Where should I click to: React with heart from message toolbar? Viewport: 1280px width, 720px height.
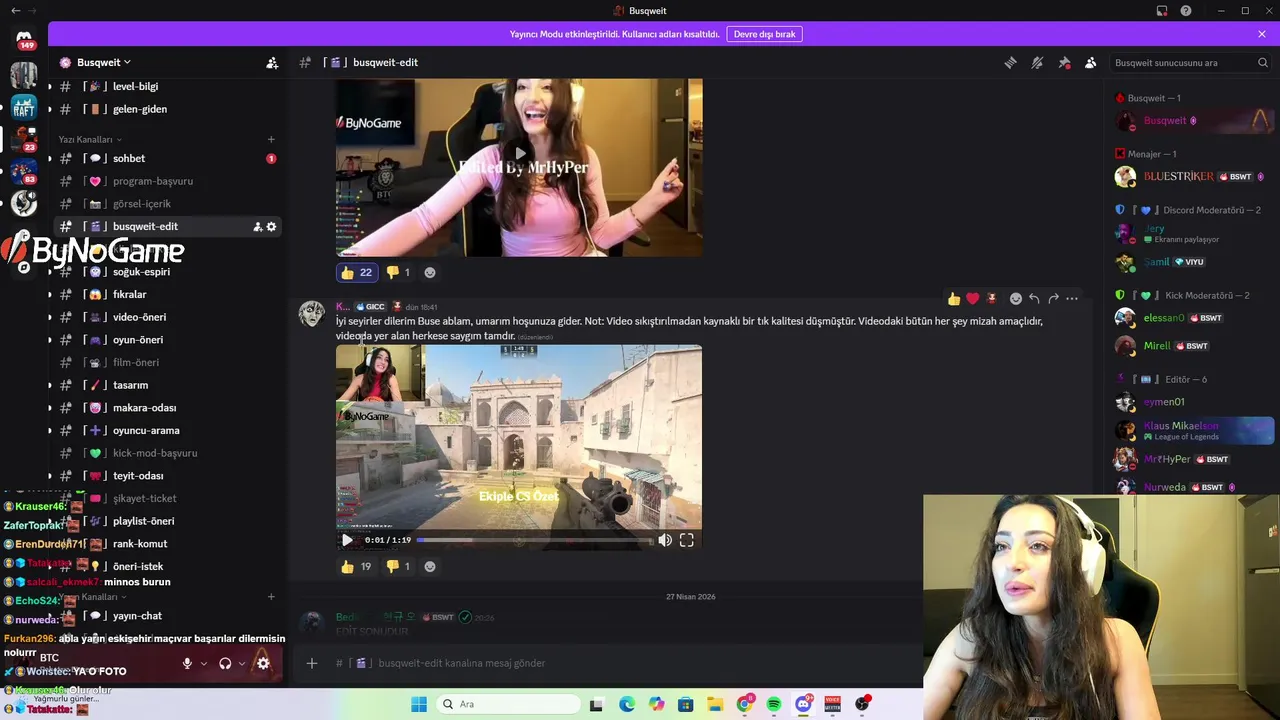click(x=973, y=298)
